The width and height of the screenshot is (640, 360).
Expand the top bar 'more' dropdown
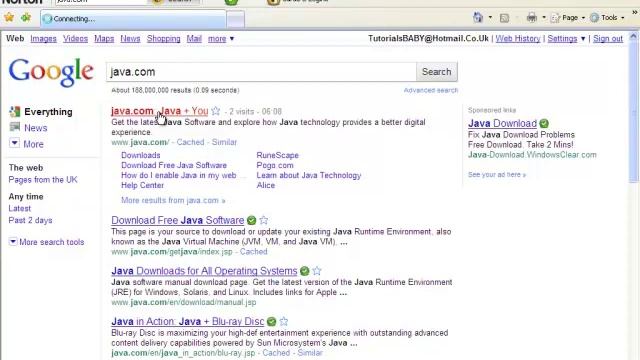(x=221, y=38)
